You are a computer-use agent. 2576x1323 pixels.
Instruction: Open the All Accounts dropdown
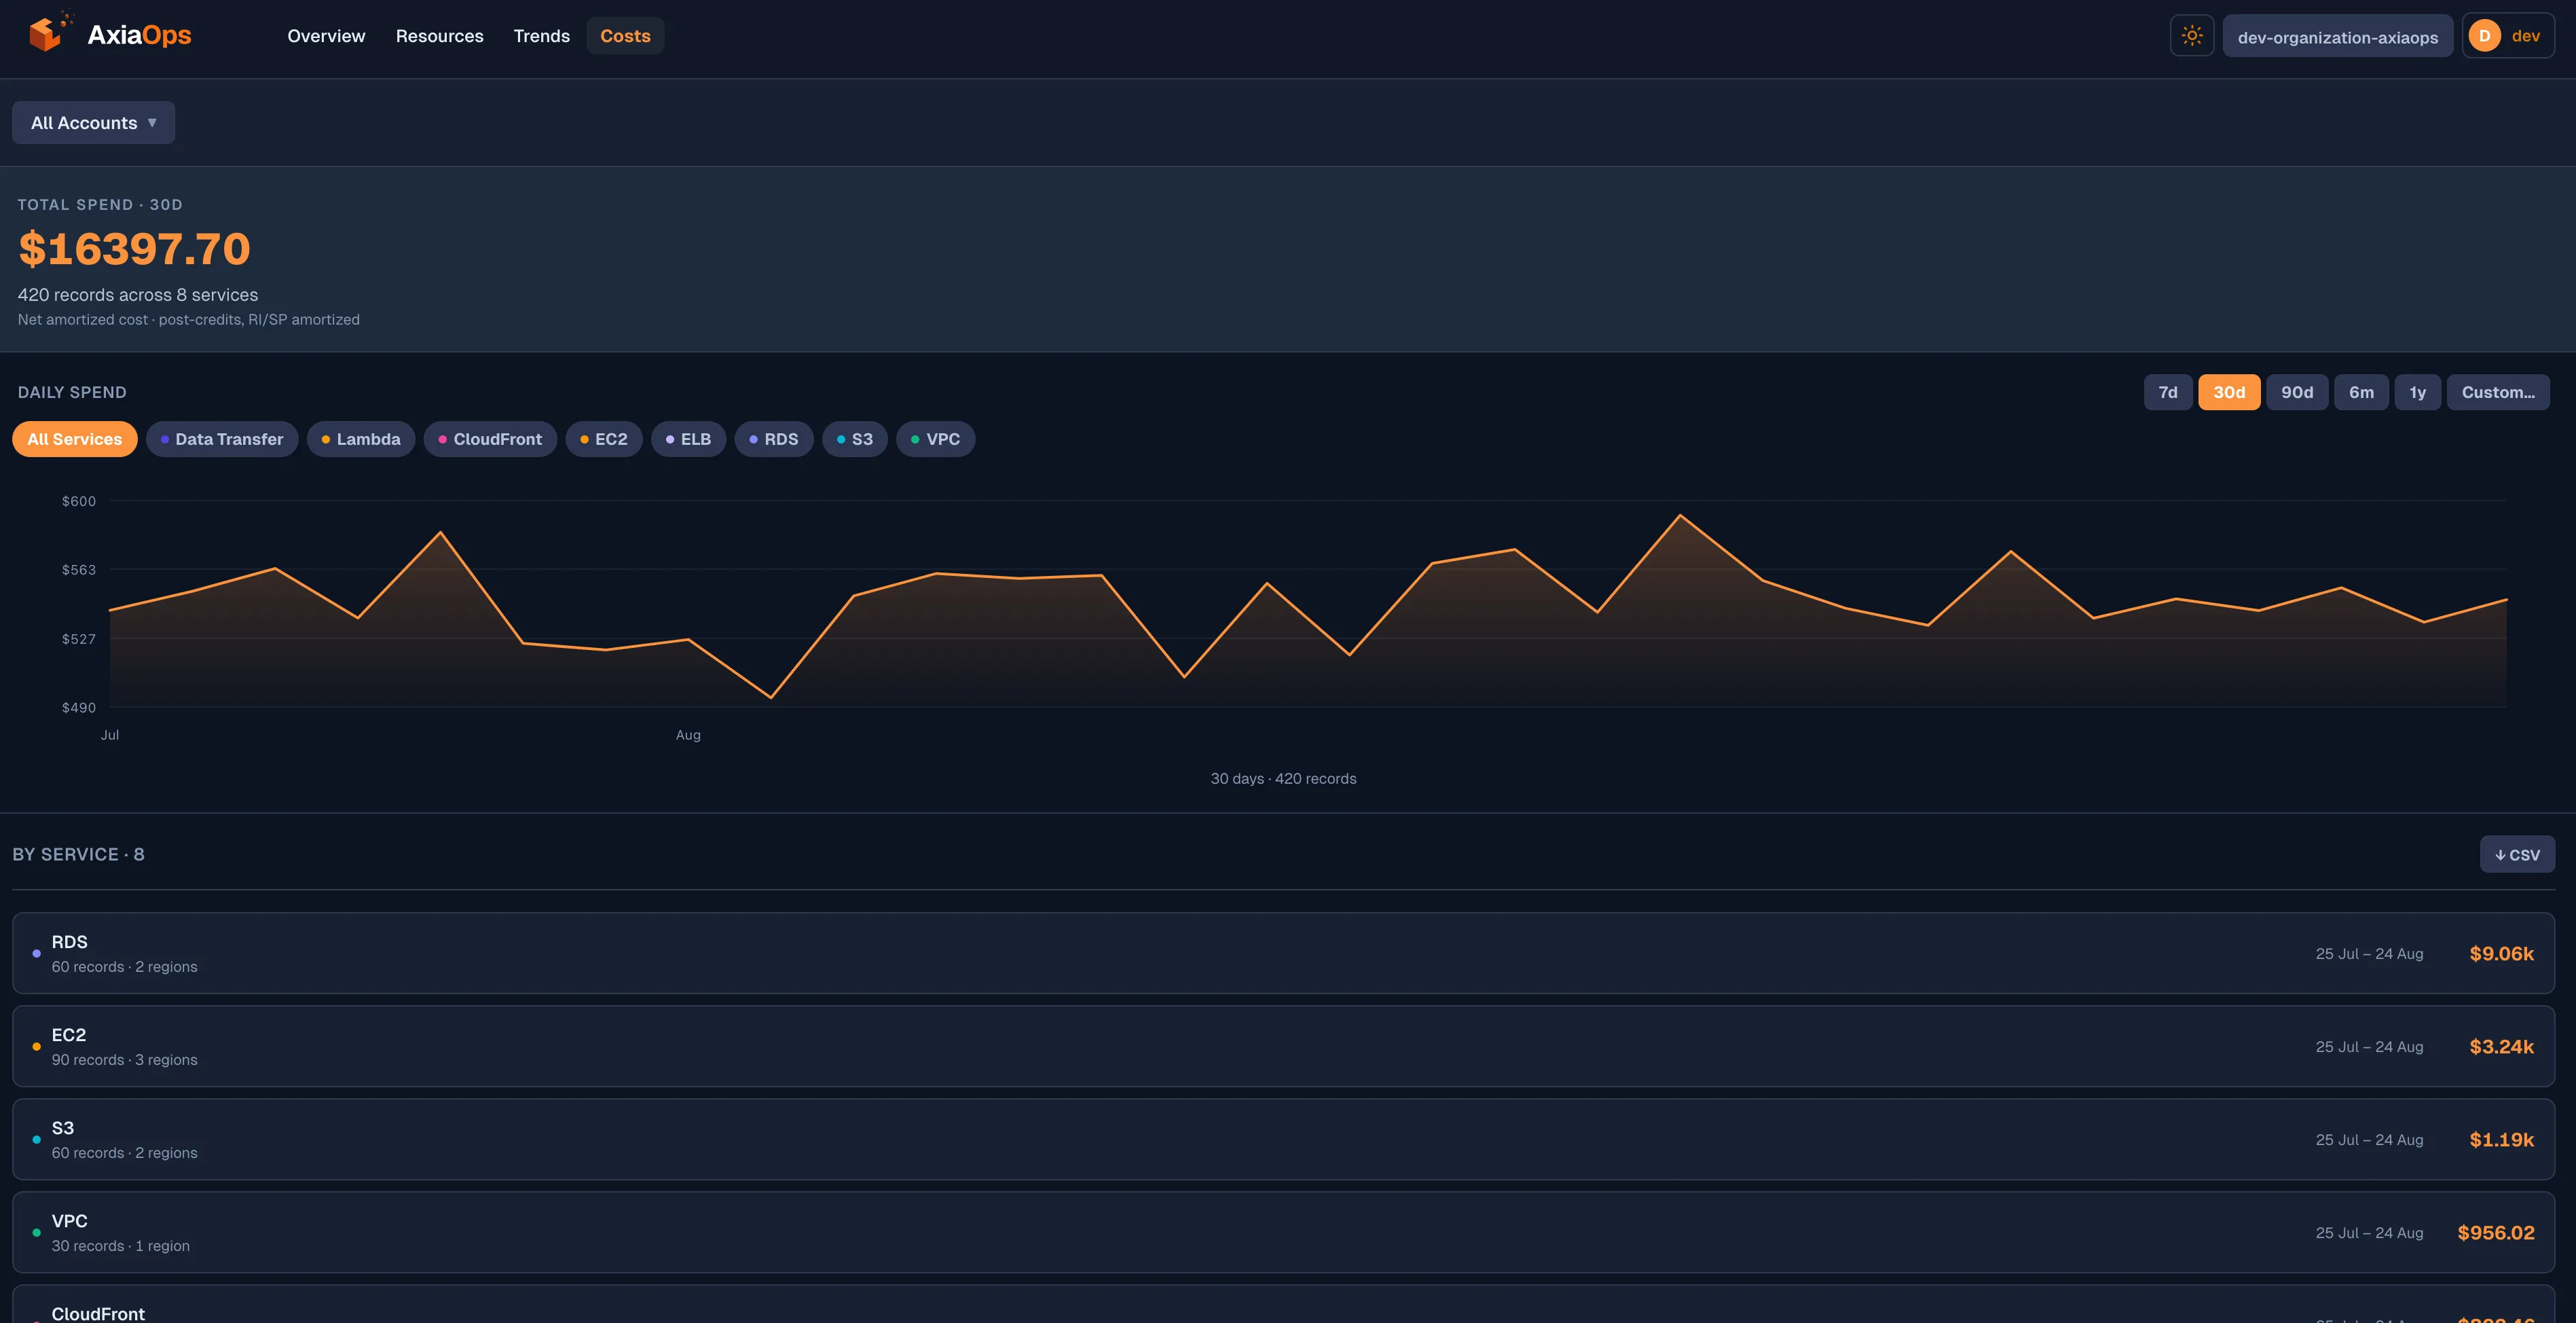click(93, 123)
